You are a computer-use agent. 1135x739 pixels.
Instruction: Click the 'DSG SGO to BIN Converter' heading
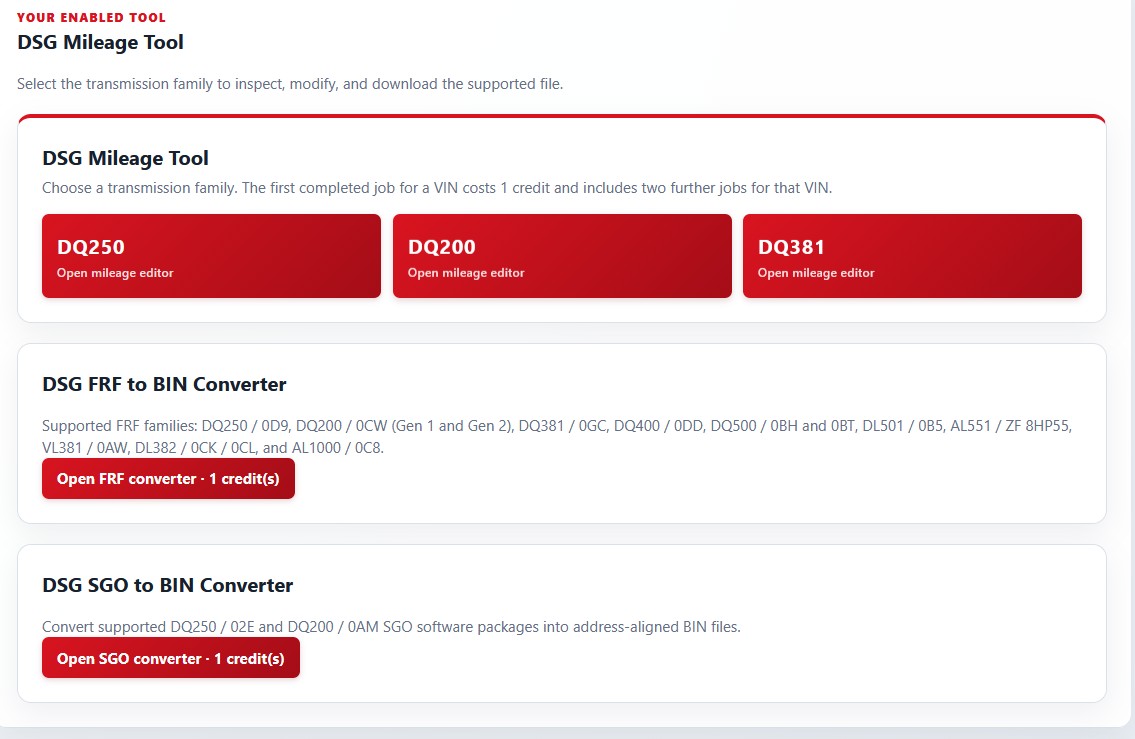(x=167, y=586)
